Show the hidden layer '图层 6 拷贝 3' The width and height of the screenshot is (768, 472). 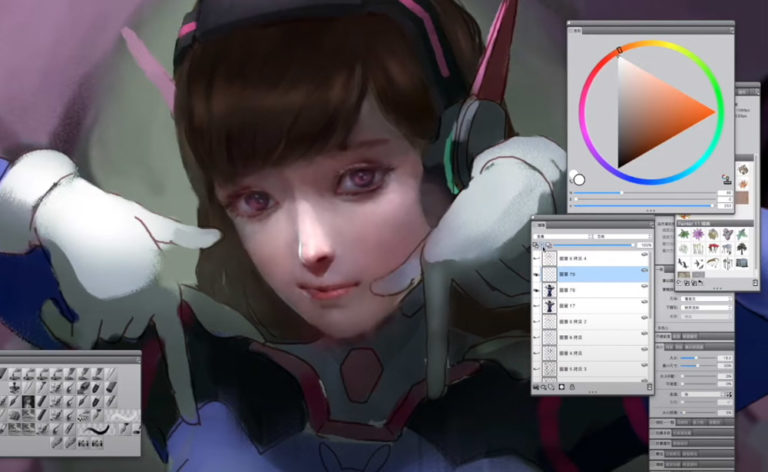point(537,369)
